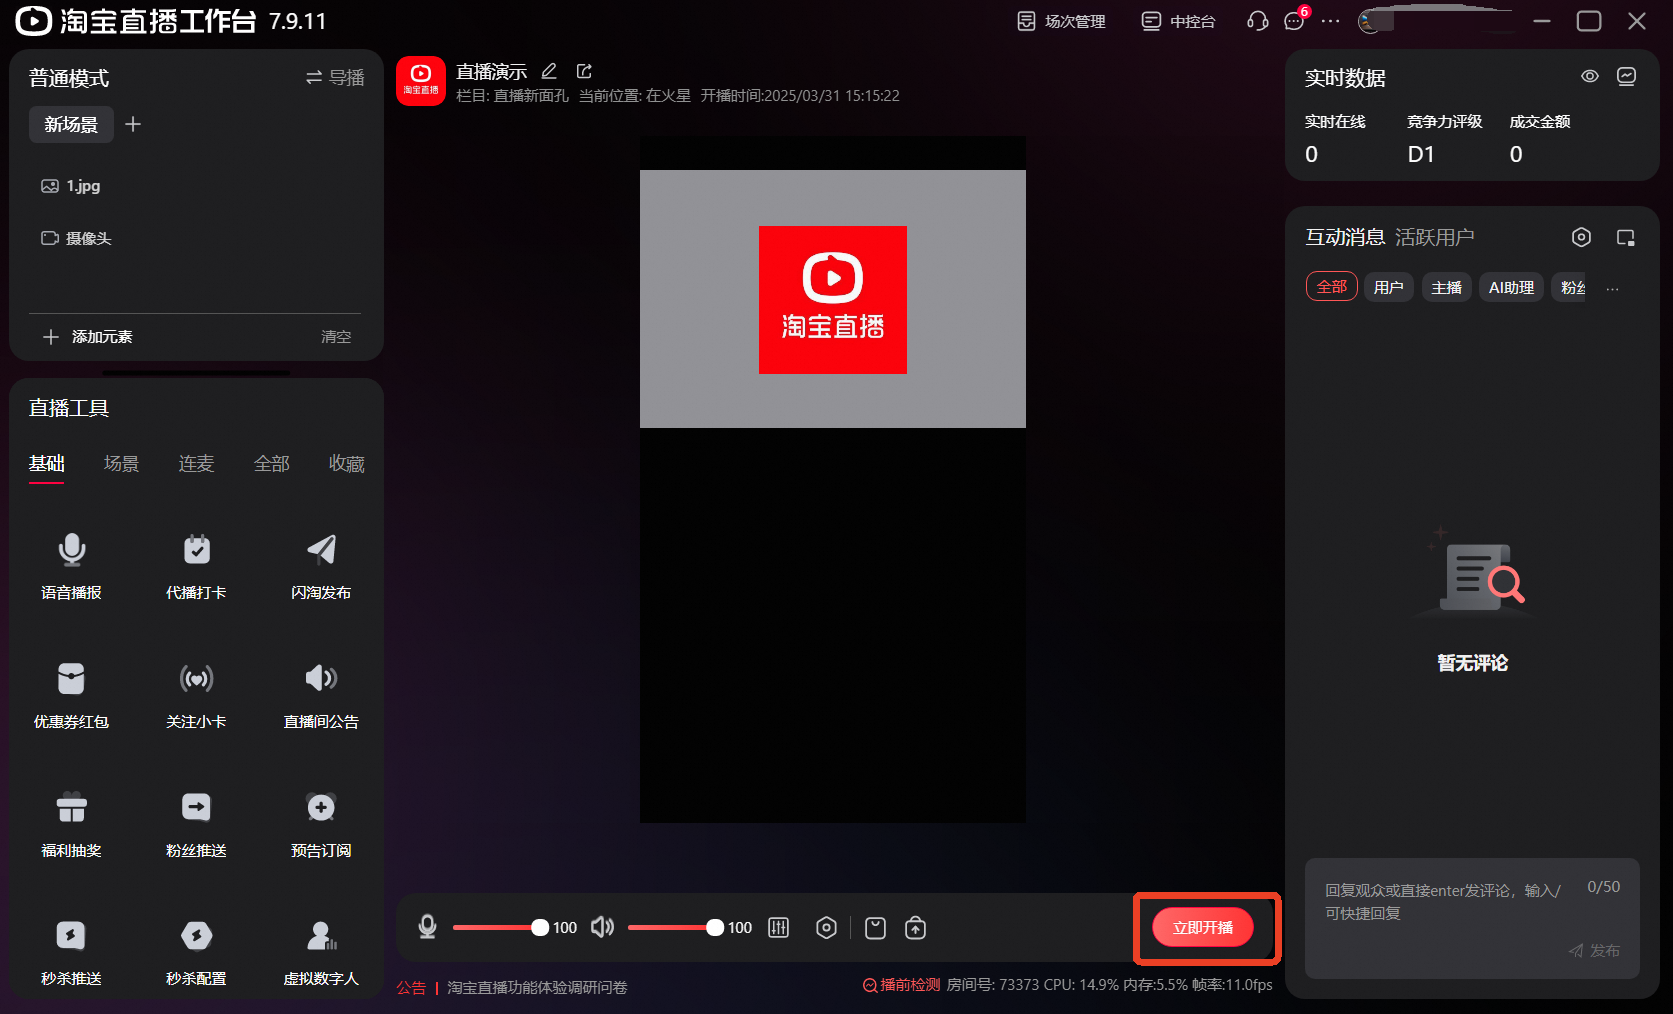Open the 闪淘发布 publish tool
Screen dimensions: 1673x1014
coord(321,565)
